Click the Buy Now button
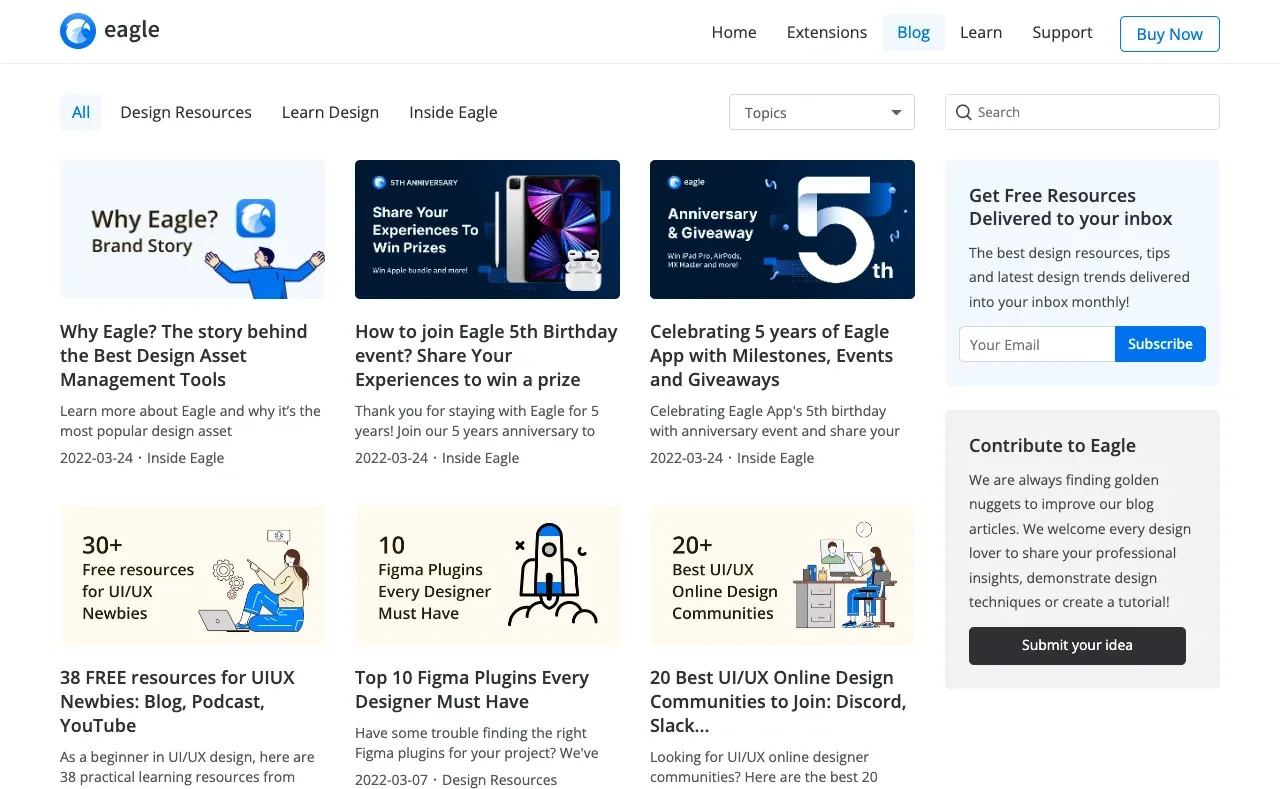Image resolution: width=1280 pixels, height=789 pixels. pos(1170,34)
